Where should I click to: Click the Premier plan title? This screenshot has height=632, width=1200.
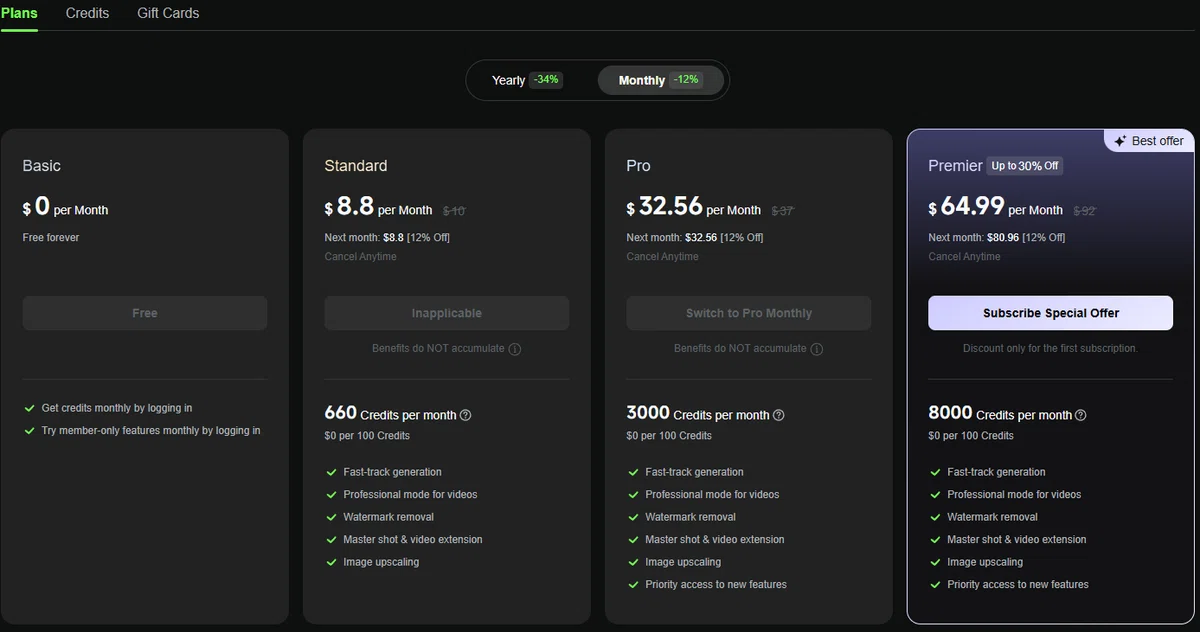(x=955, y=166)
